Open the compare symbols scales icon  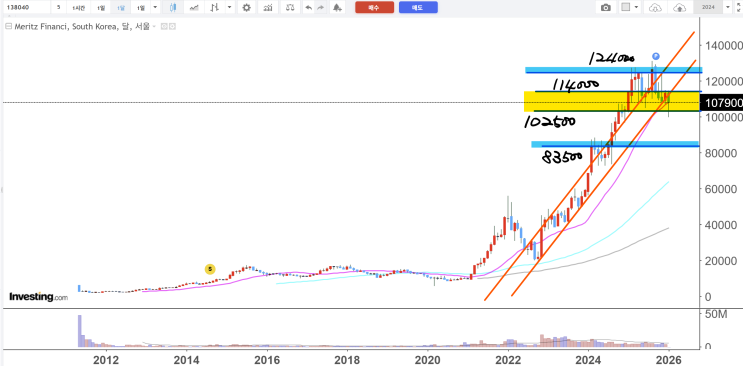coord(290,8)
